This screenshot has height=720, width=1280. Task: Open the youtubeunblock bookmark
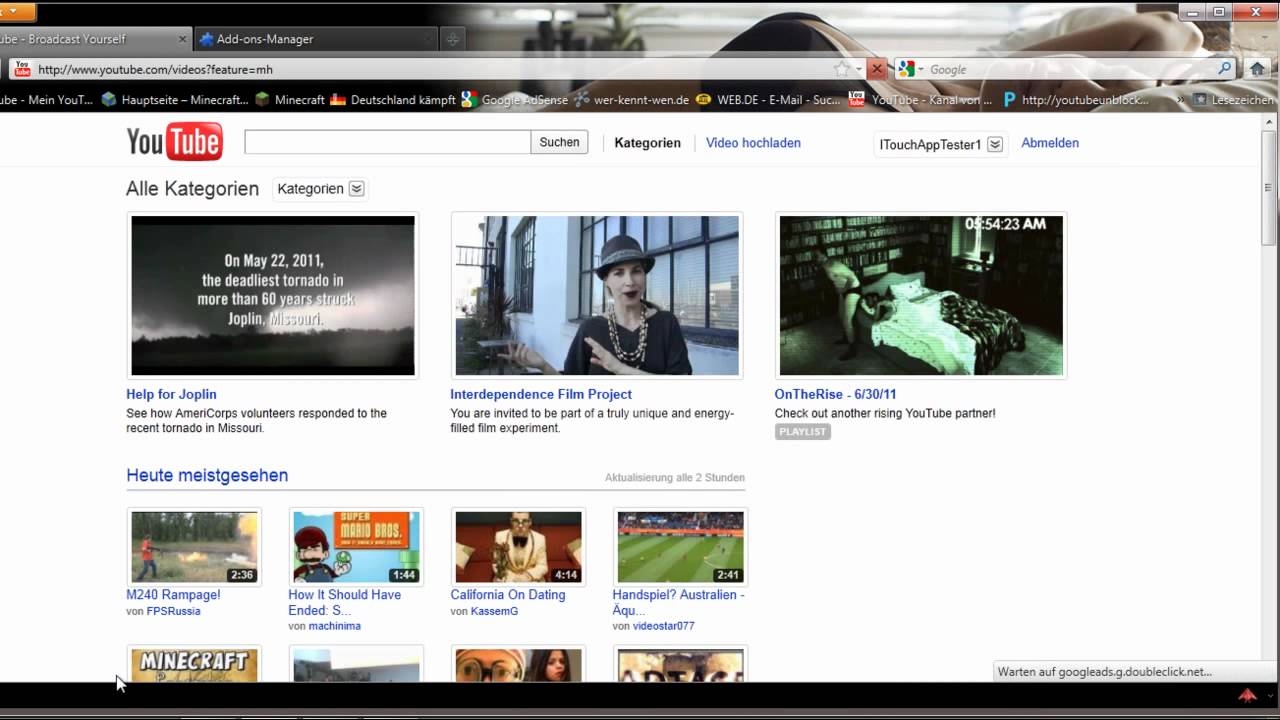[x=1076, y=100]
